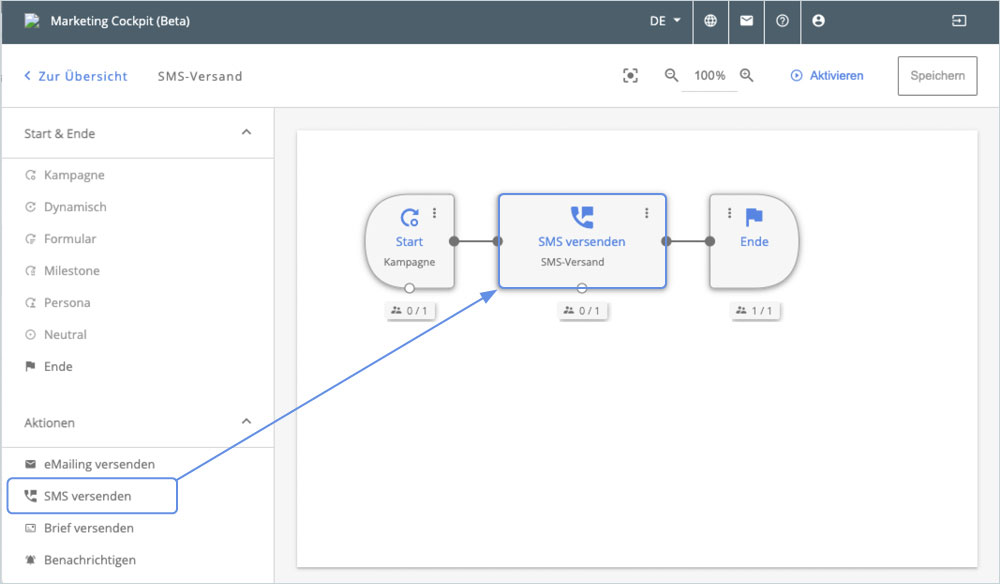Viewport: 1000px width, 584px height.
Task: Select Milestone start element
Action: pyautogui.click(x=62, y=271)
